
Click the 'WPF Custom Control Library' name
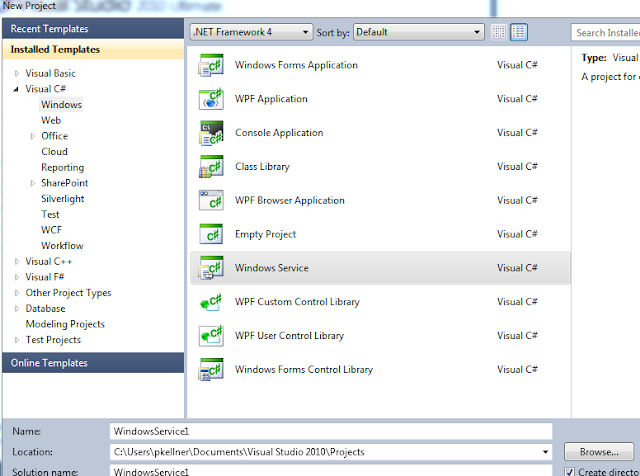pos(297,302)
